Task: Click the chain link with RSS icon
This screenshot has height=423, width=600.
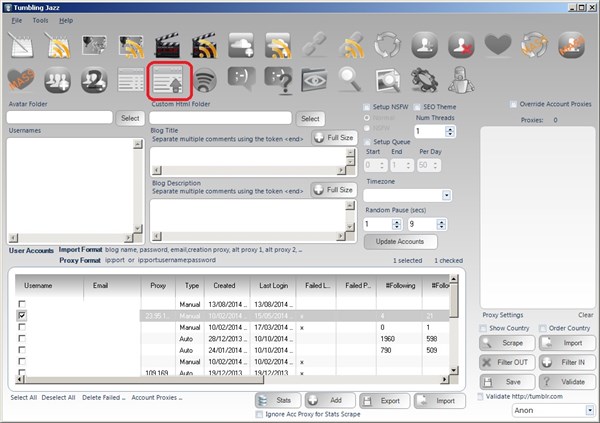Action: coord(351,45)
